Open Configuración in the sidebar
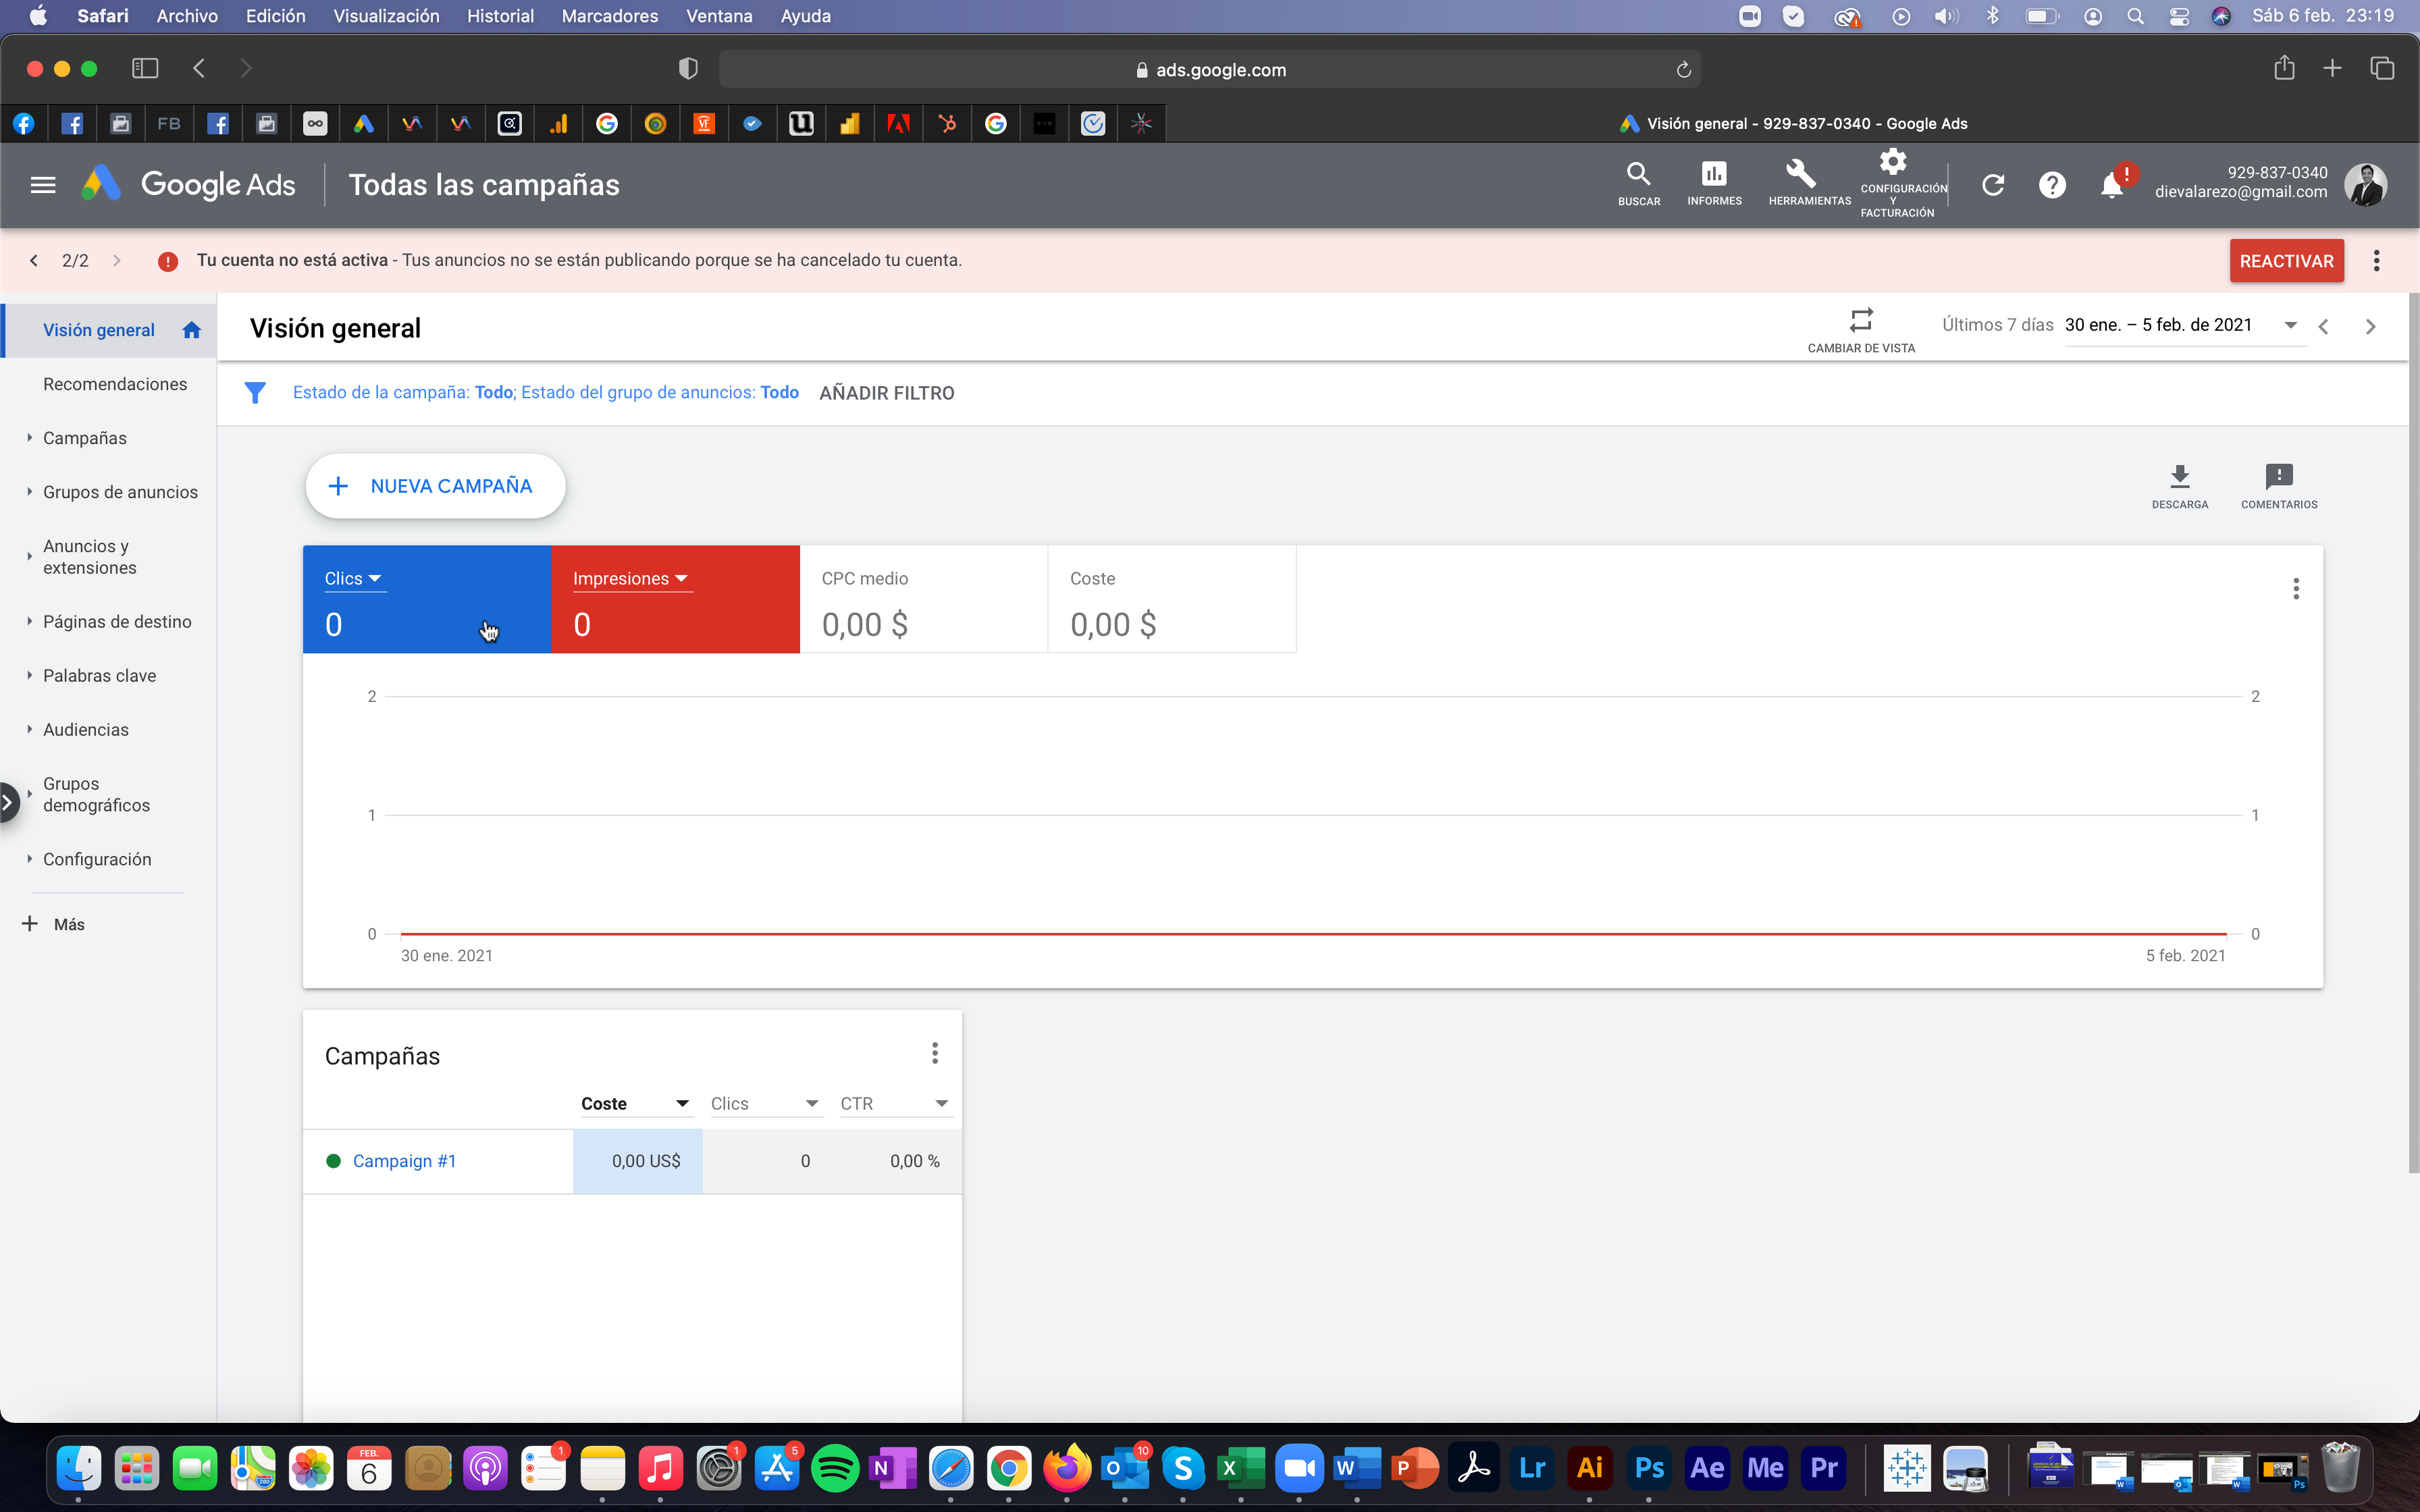Screen dimensions: 2420x1512 click(x=97, y=860)
